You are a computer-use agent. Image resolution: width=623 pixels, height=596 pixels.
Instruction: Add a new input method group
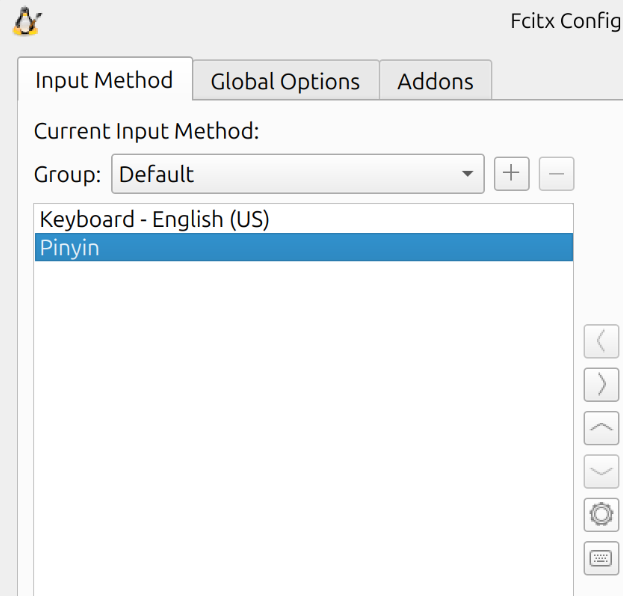coord(511,174)
